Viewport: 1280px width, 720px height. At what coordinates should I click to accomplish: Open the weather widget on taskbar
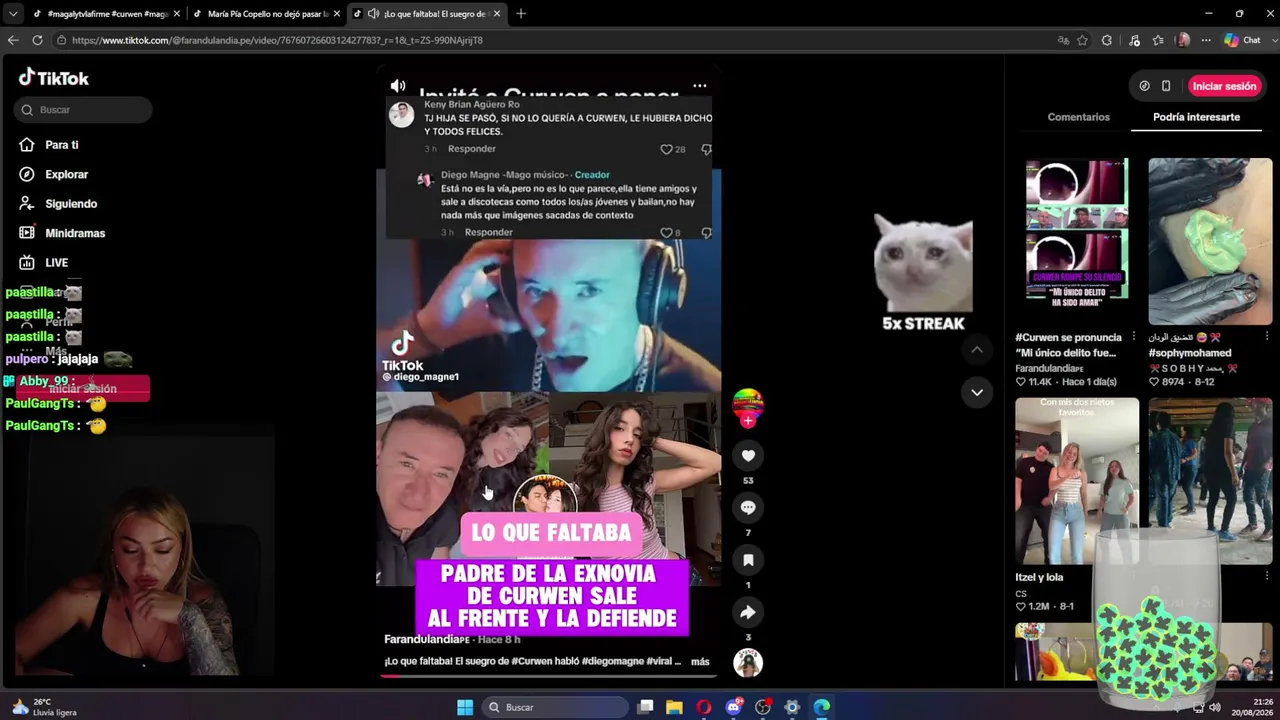(42, 707)
